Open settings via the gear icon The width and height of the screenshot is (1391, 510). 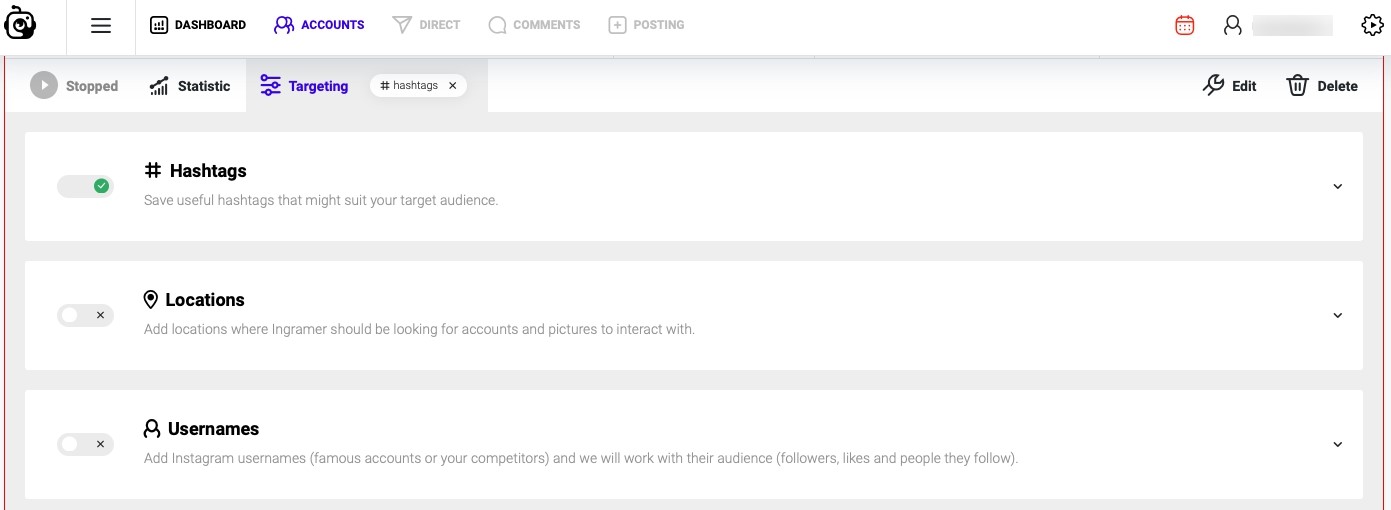click(1373, 25)
